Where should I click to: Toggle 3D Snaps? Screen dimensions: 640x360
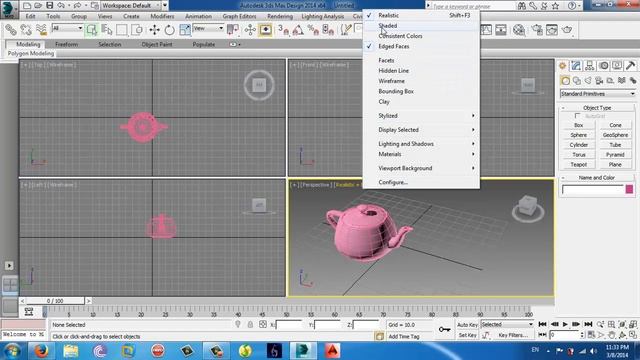tap(283, 30)
